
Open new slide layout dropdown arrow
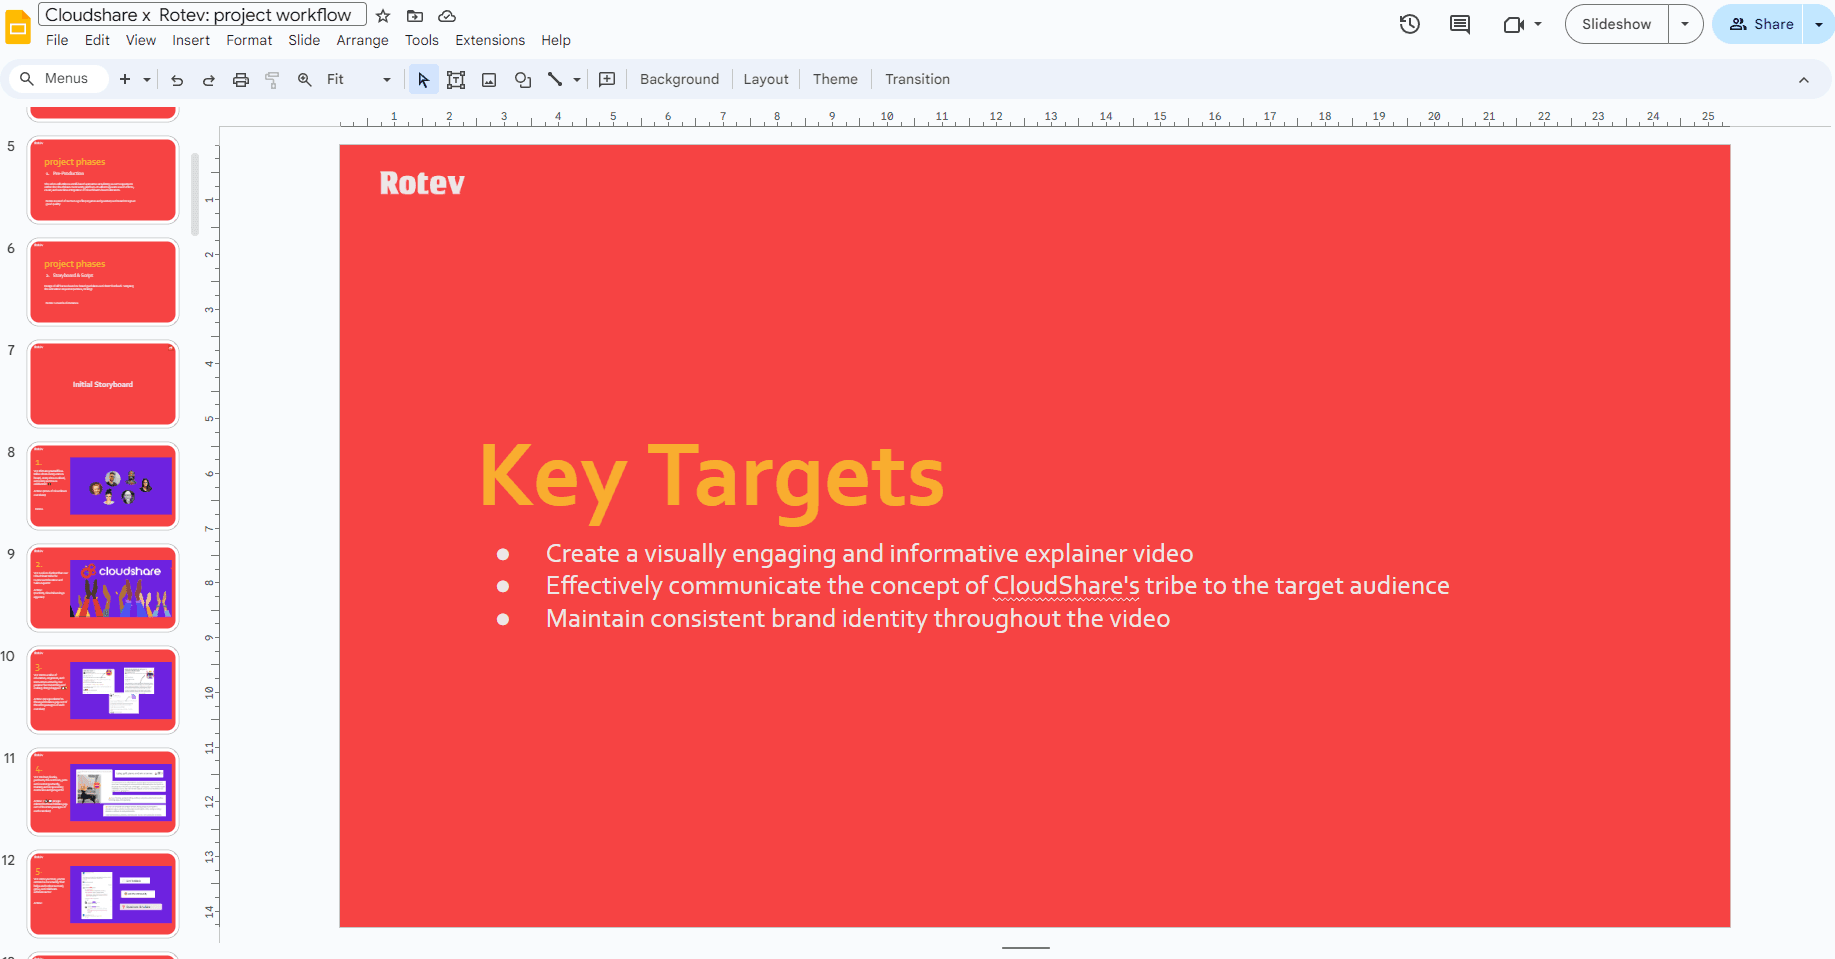(147, 80)
